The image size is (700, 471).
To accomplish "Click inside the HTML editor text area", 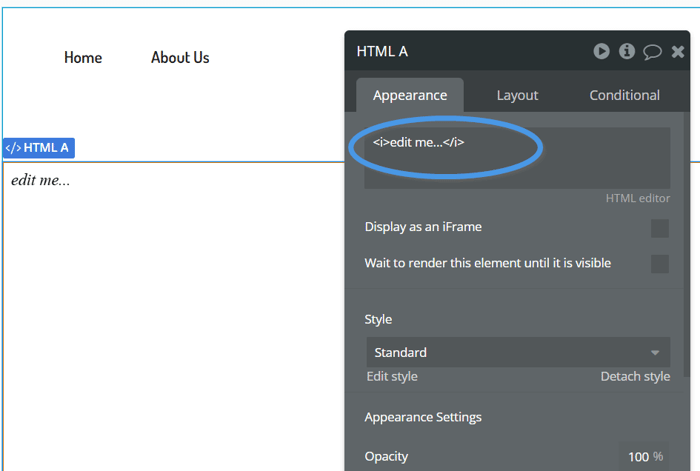I will (517, 158).
